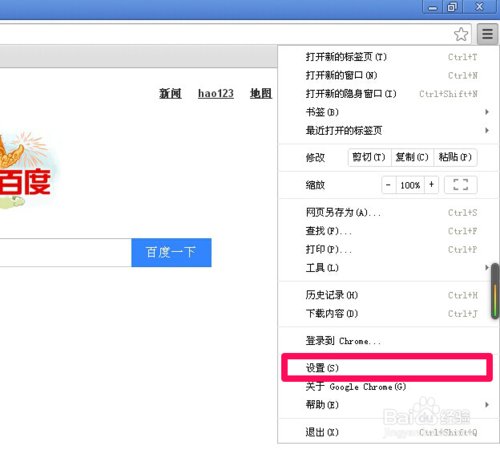This screenshot has height=450, width=500.
Task: Click the 剪切 (T) cut button
Action: (x=369, y=157)
